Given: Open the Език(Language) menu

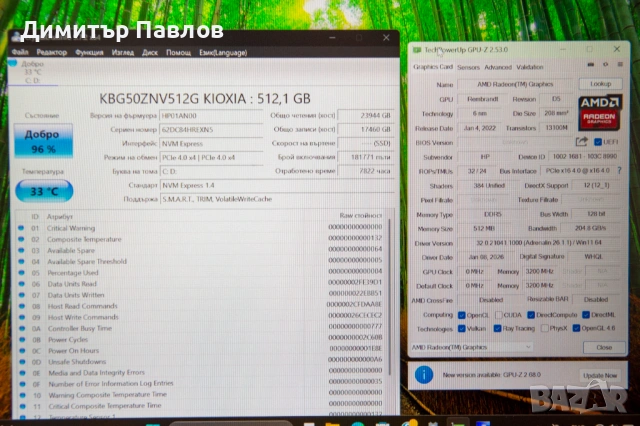Looking at the screenshot, I should (223, 53).
